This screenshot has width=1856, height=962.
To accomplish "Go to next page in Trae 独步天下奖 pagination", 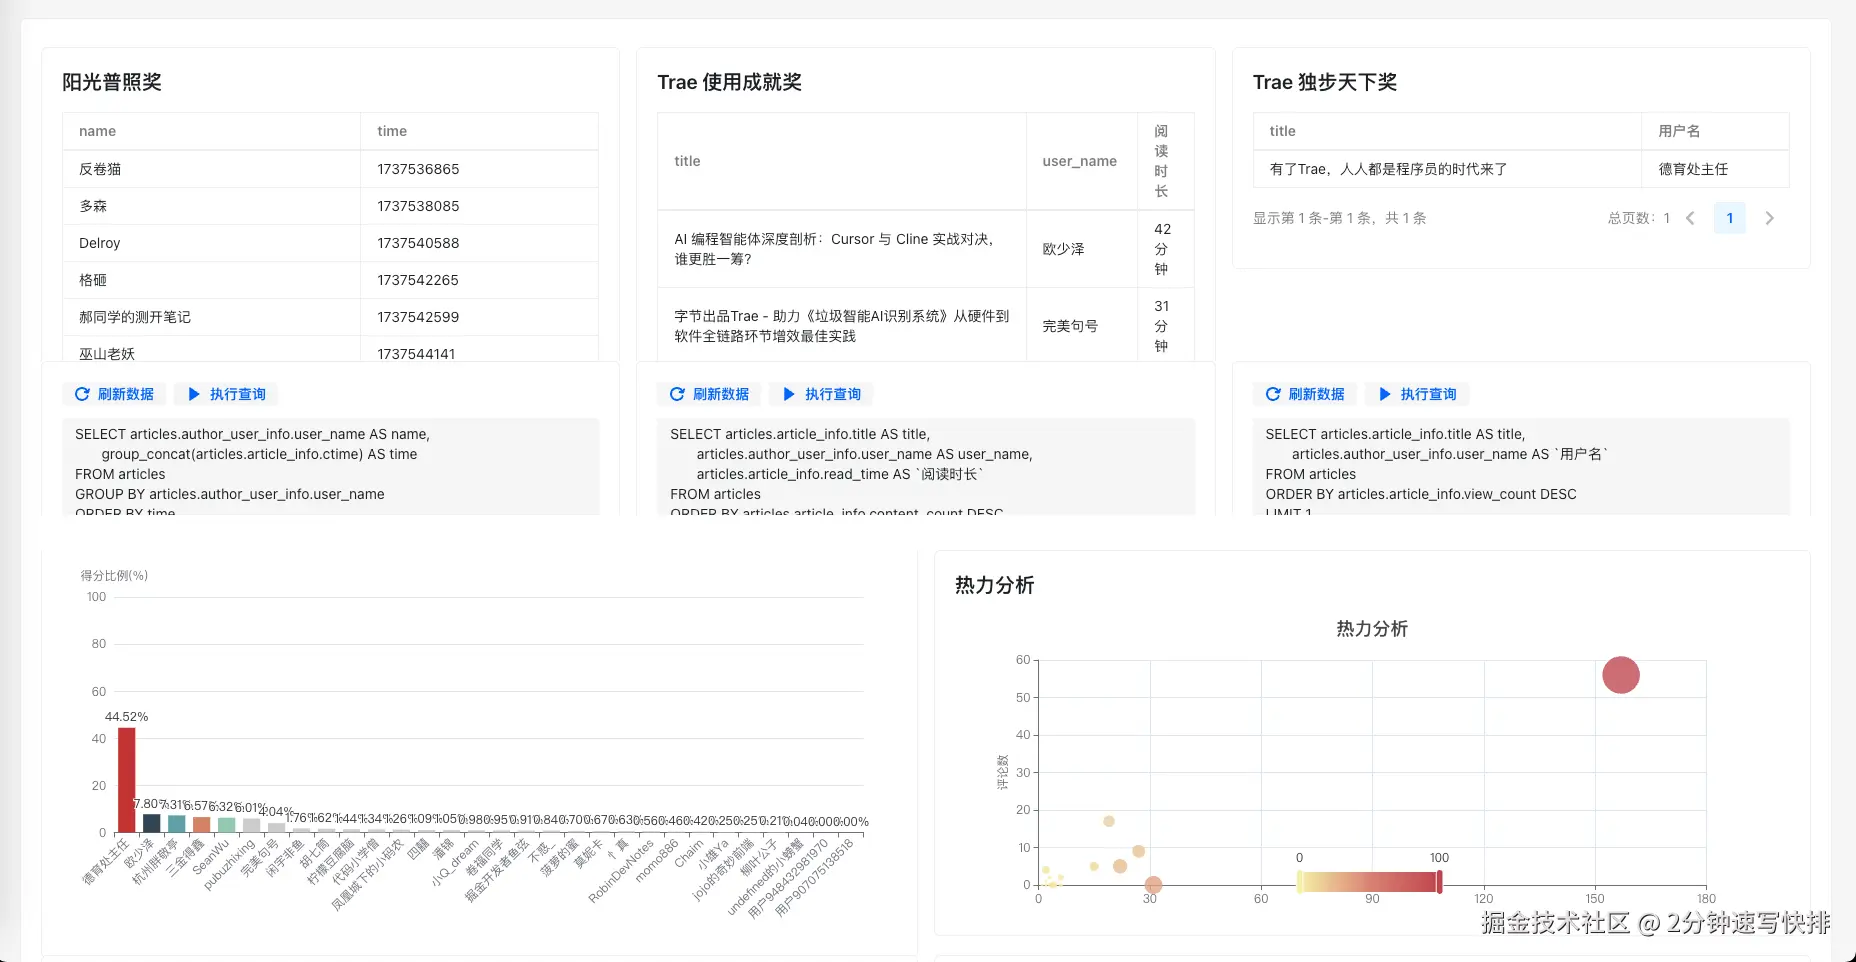I will click(x=1769, y=218).
